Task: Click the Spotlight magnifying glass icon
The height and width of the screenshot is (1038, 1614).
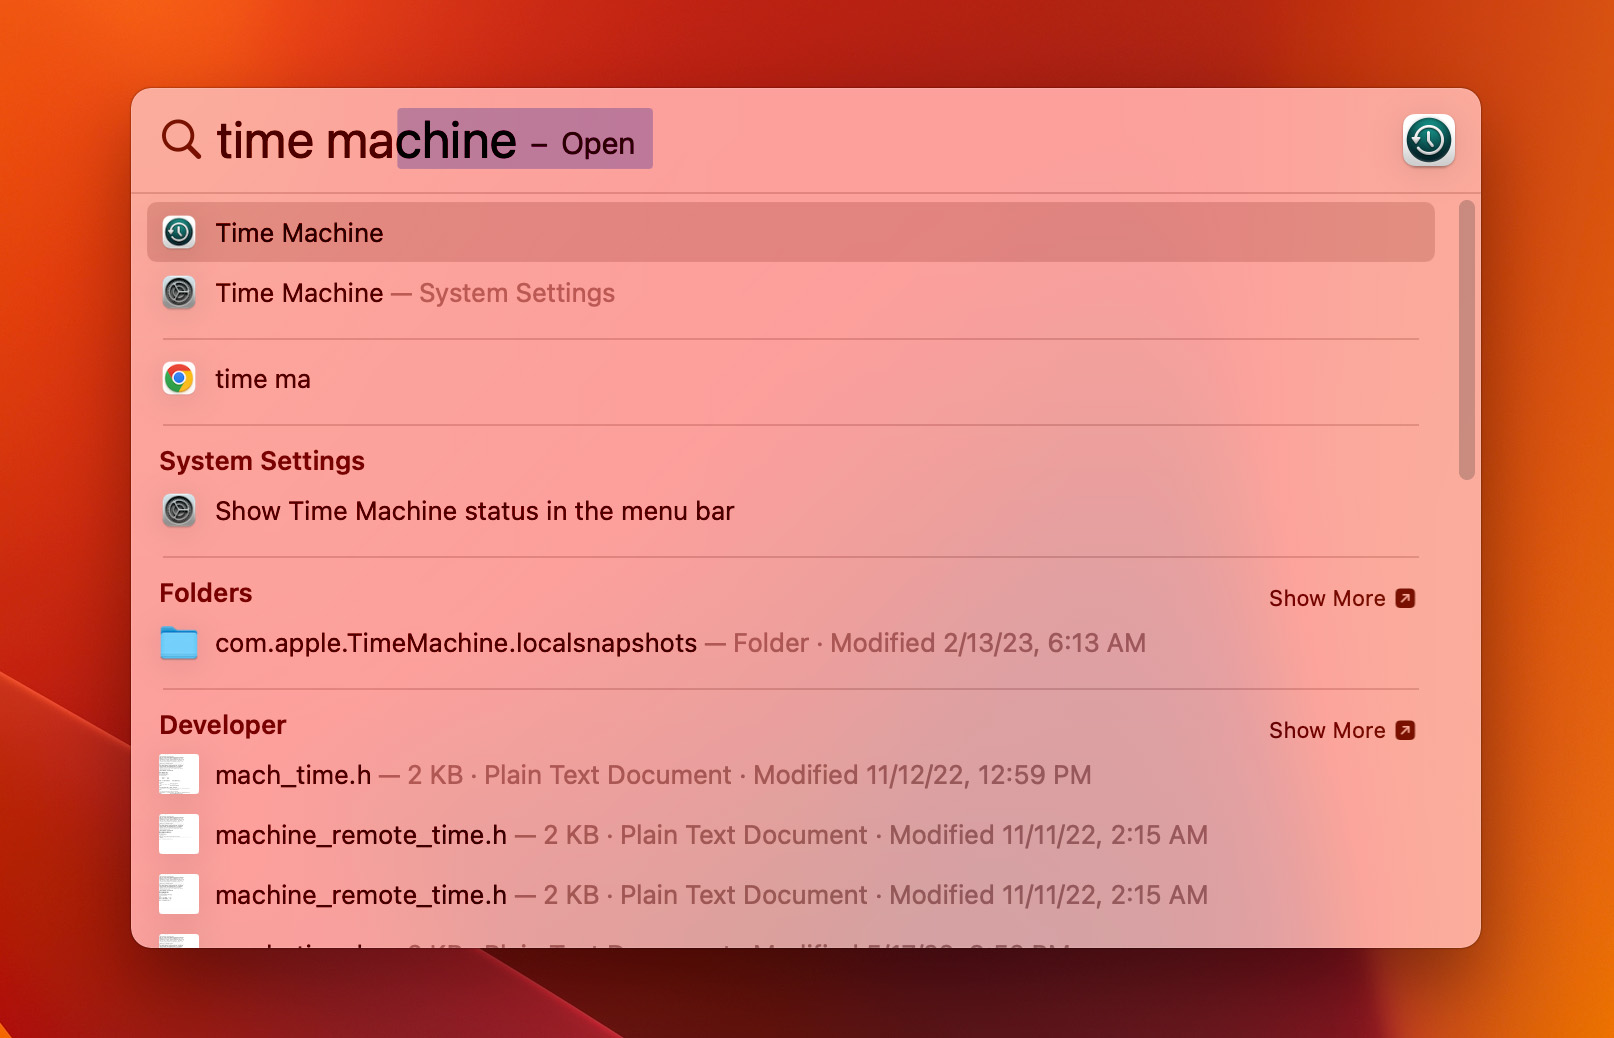Action: tap(181, 139)
